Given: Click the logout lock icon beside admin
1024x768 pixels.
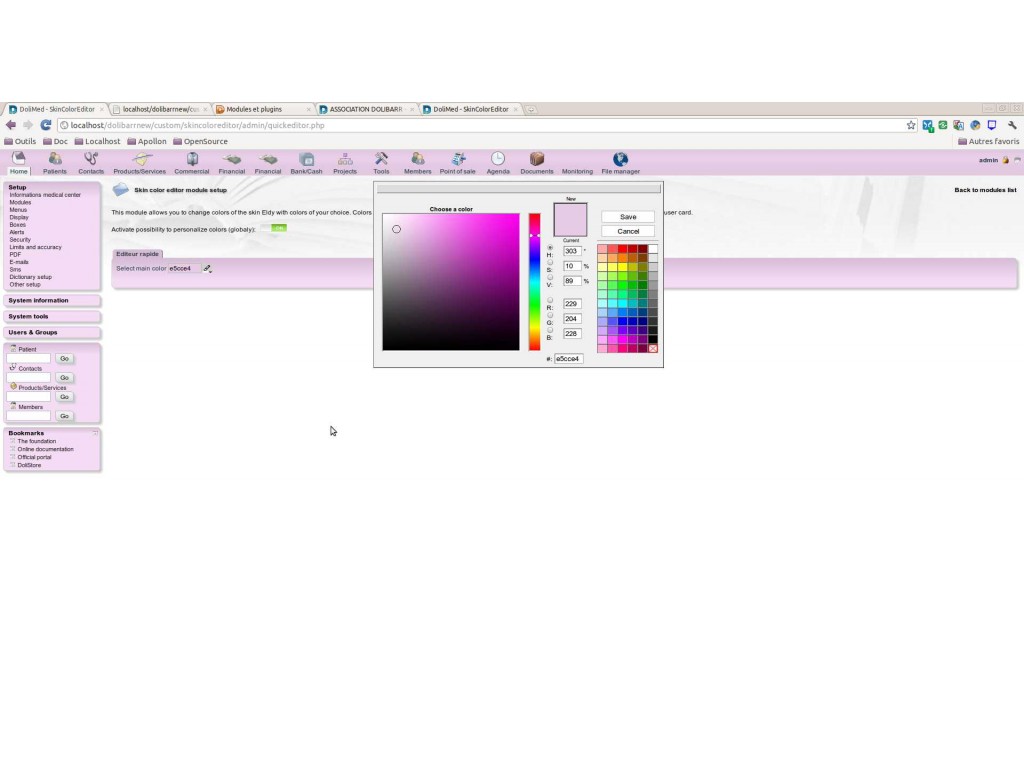Looking at the screenshot, I should pos(1006,160).
